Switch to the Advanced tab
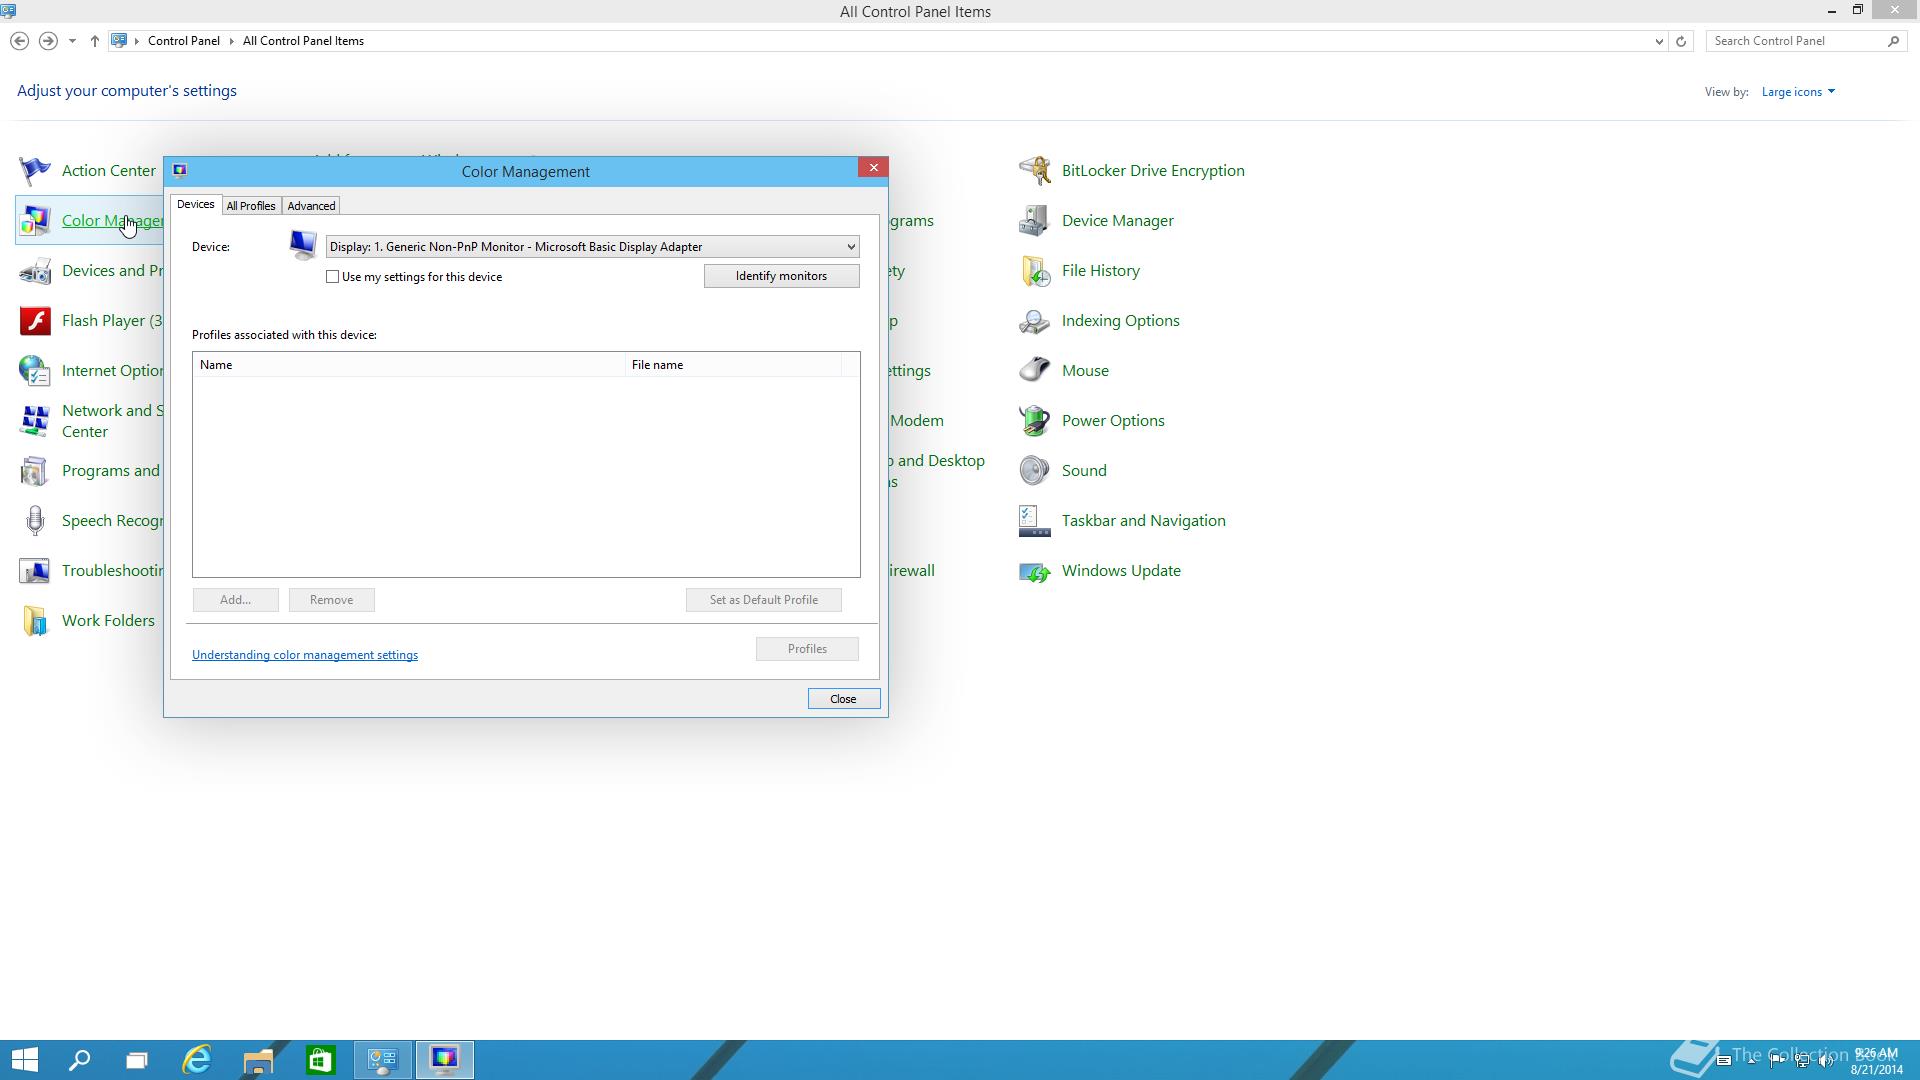This screenshot has height=1080, width=1920. 311,206
